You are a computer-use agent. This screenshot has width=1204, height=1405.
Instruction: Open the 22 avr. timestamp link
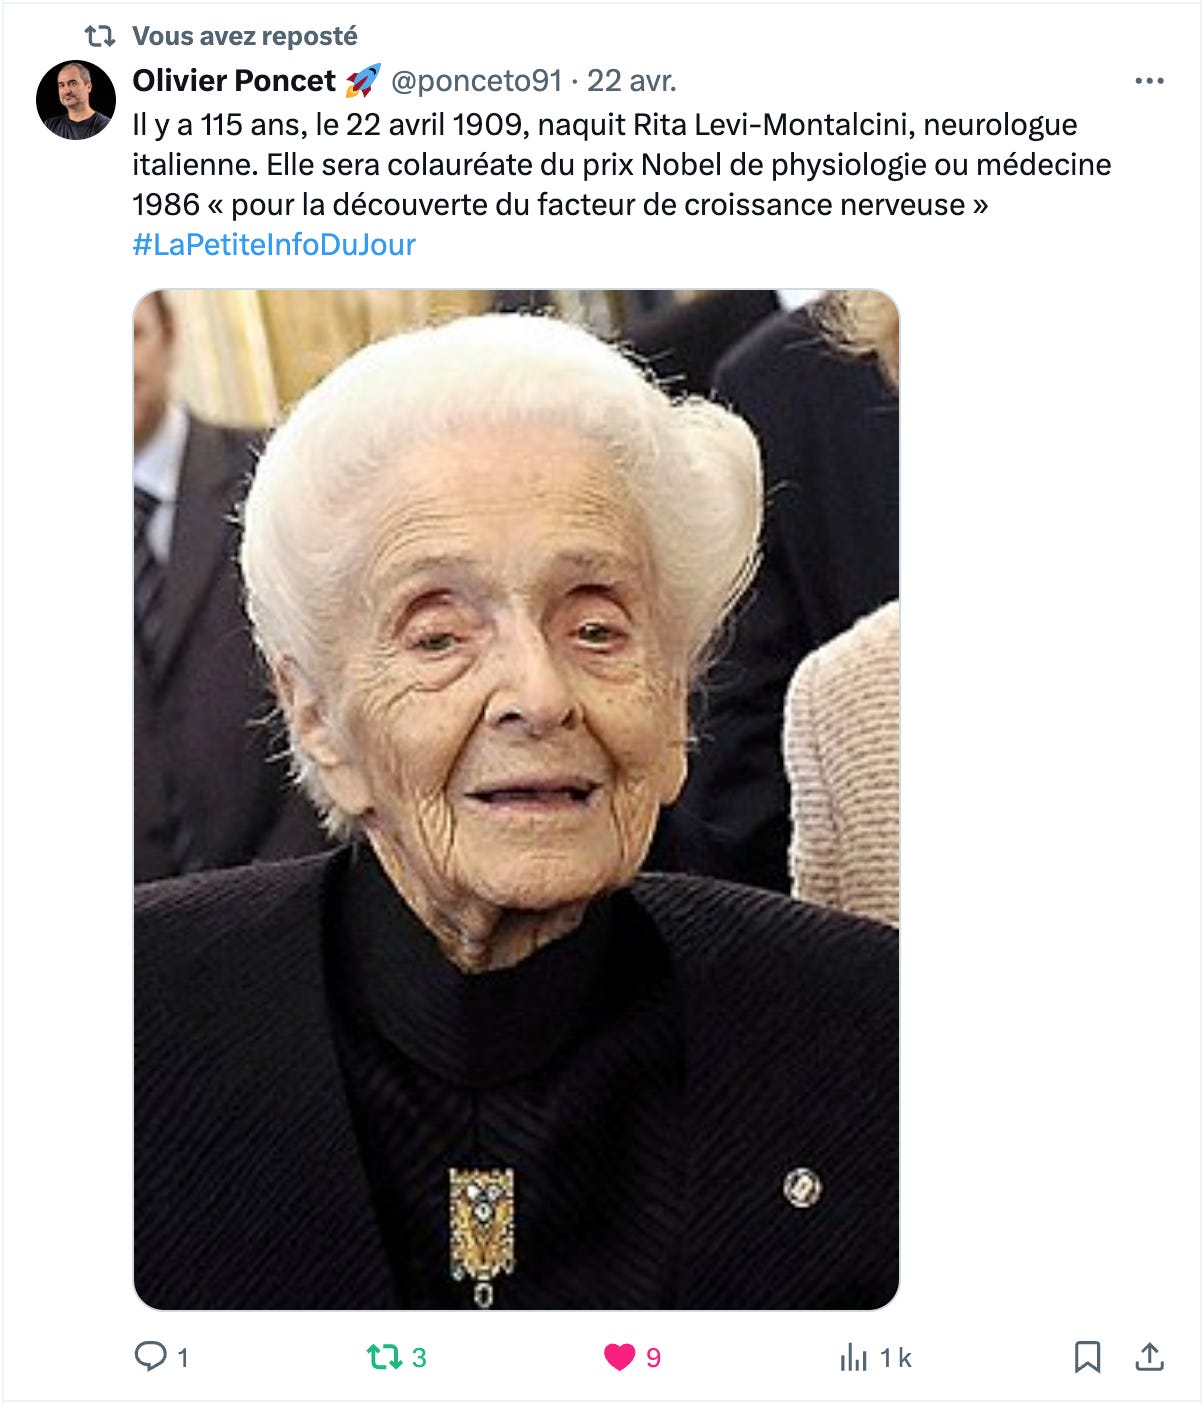(632, 81)
